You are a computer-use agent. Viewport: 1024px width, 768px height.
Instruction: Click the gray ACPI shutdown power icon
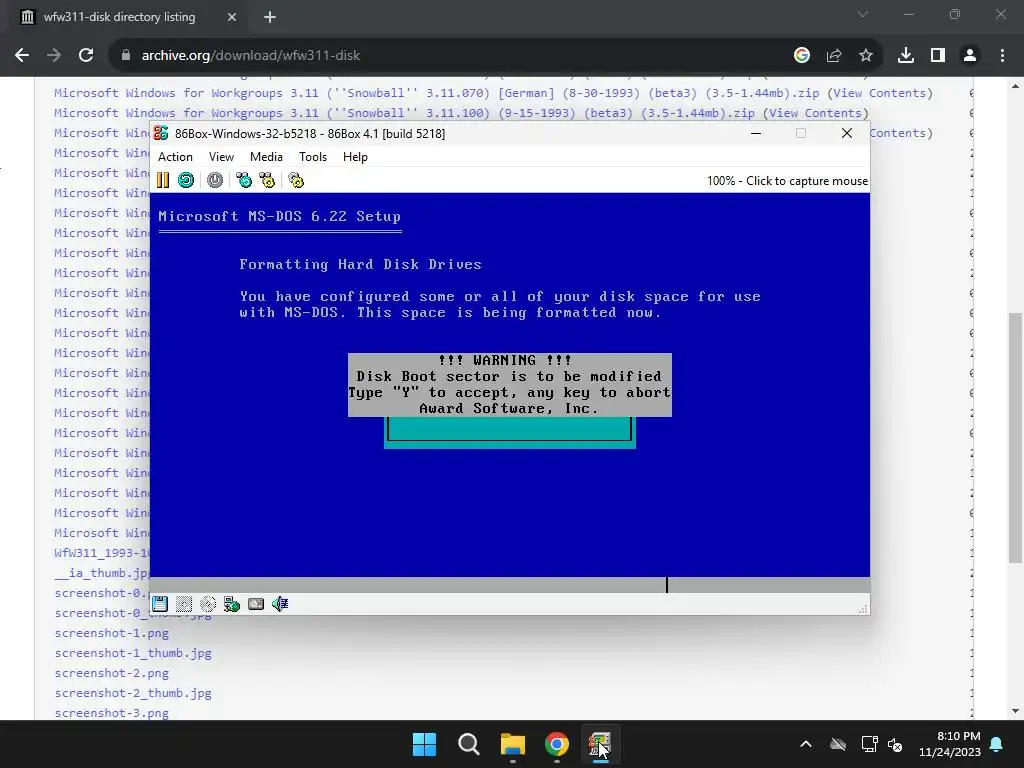215,180
